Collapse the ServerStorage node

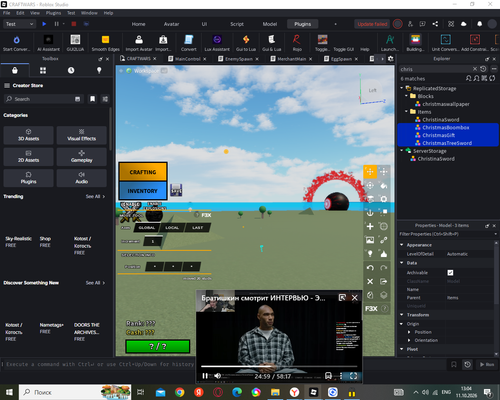pos(402,151)
